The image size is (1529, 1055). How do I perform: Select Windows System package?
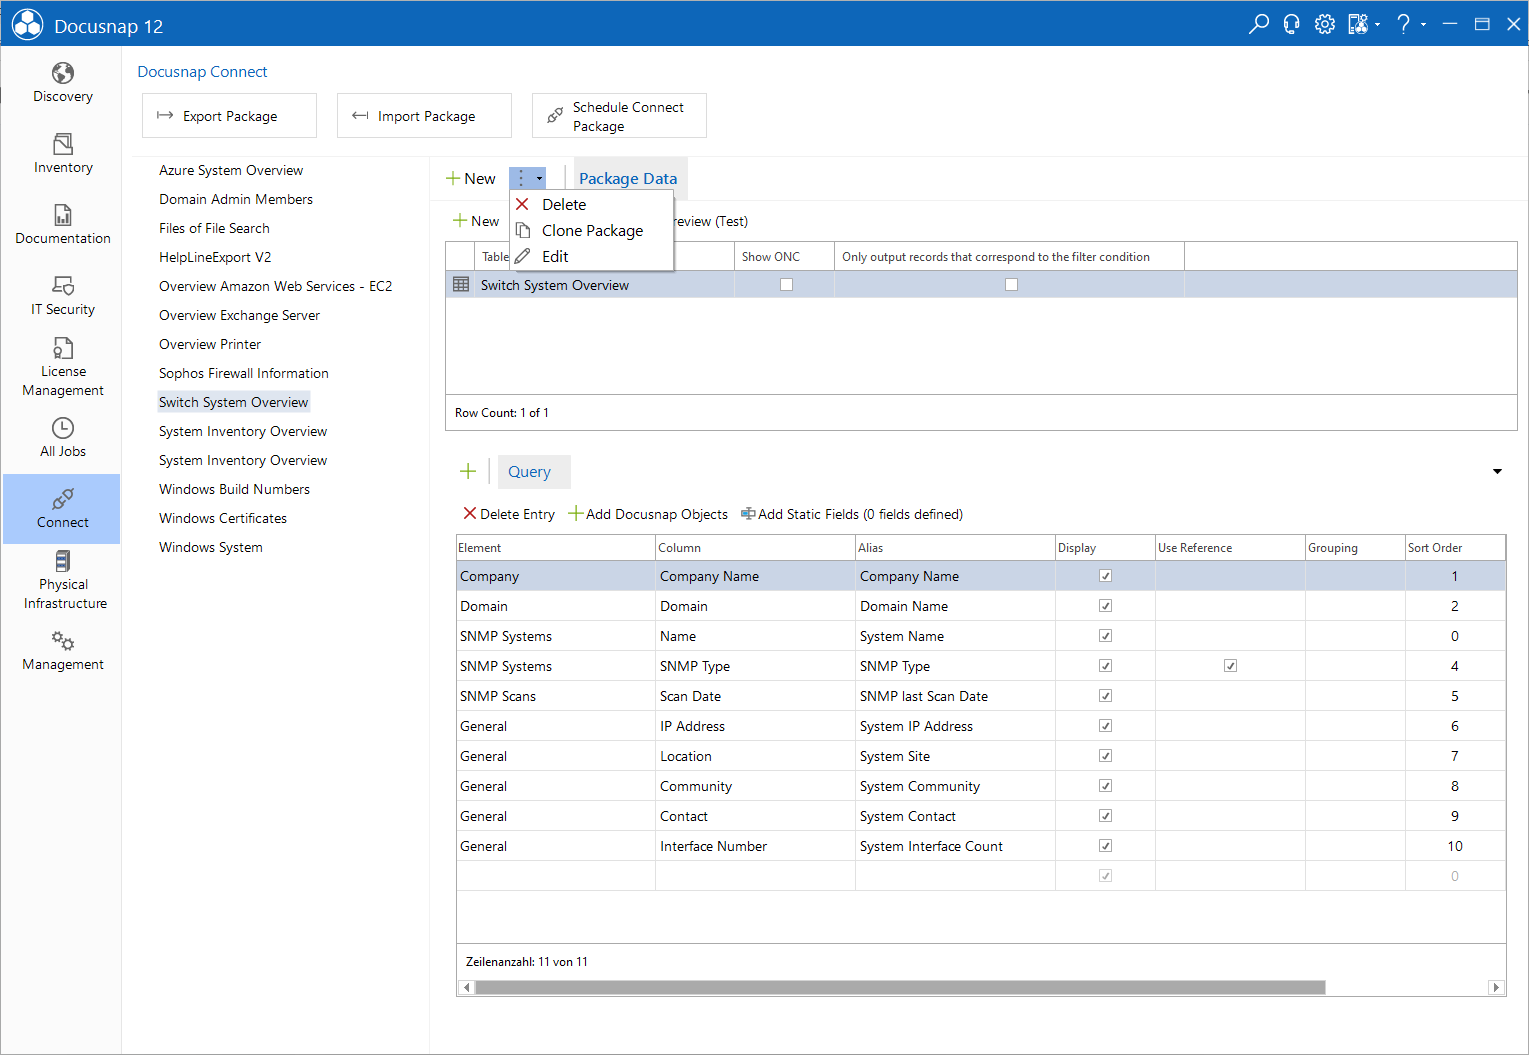(211, 547)
